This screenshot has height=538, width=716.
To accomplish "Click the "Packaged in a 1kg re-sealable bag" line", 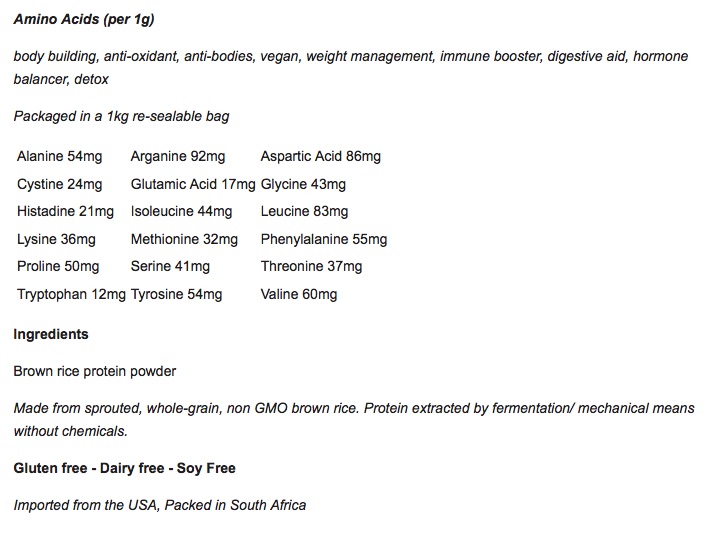I will (x=121, y=116).
